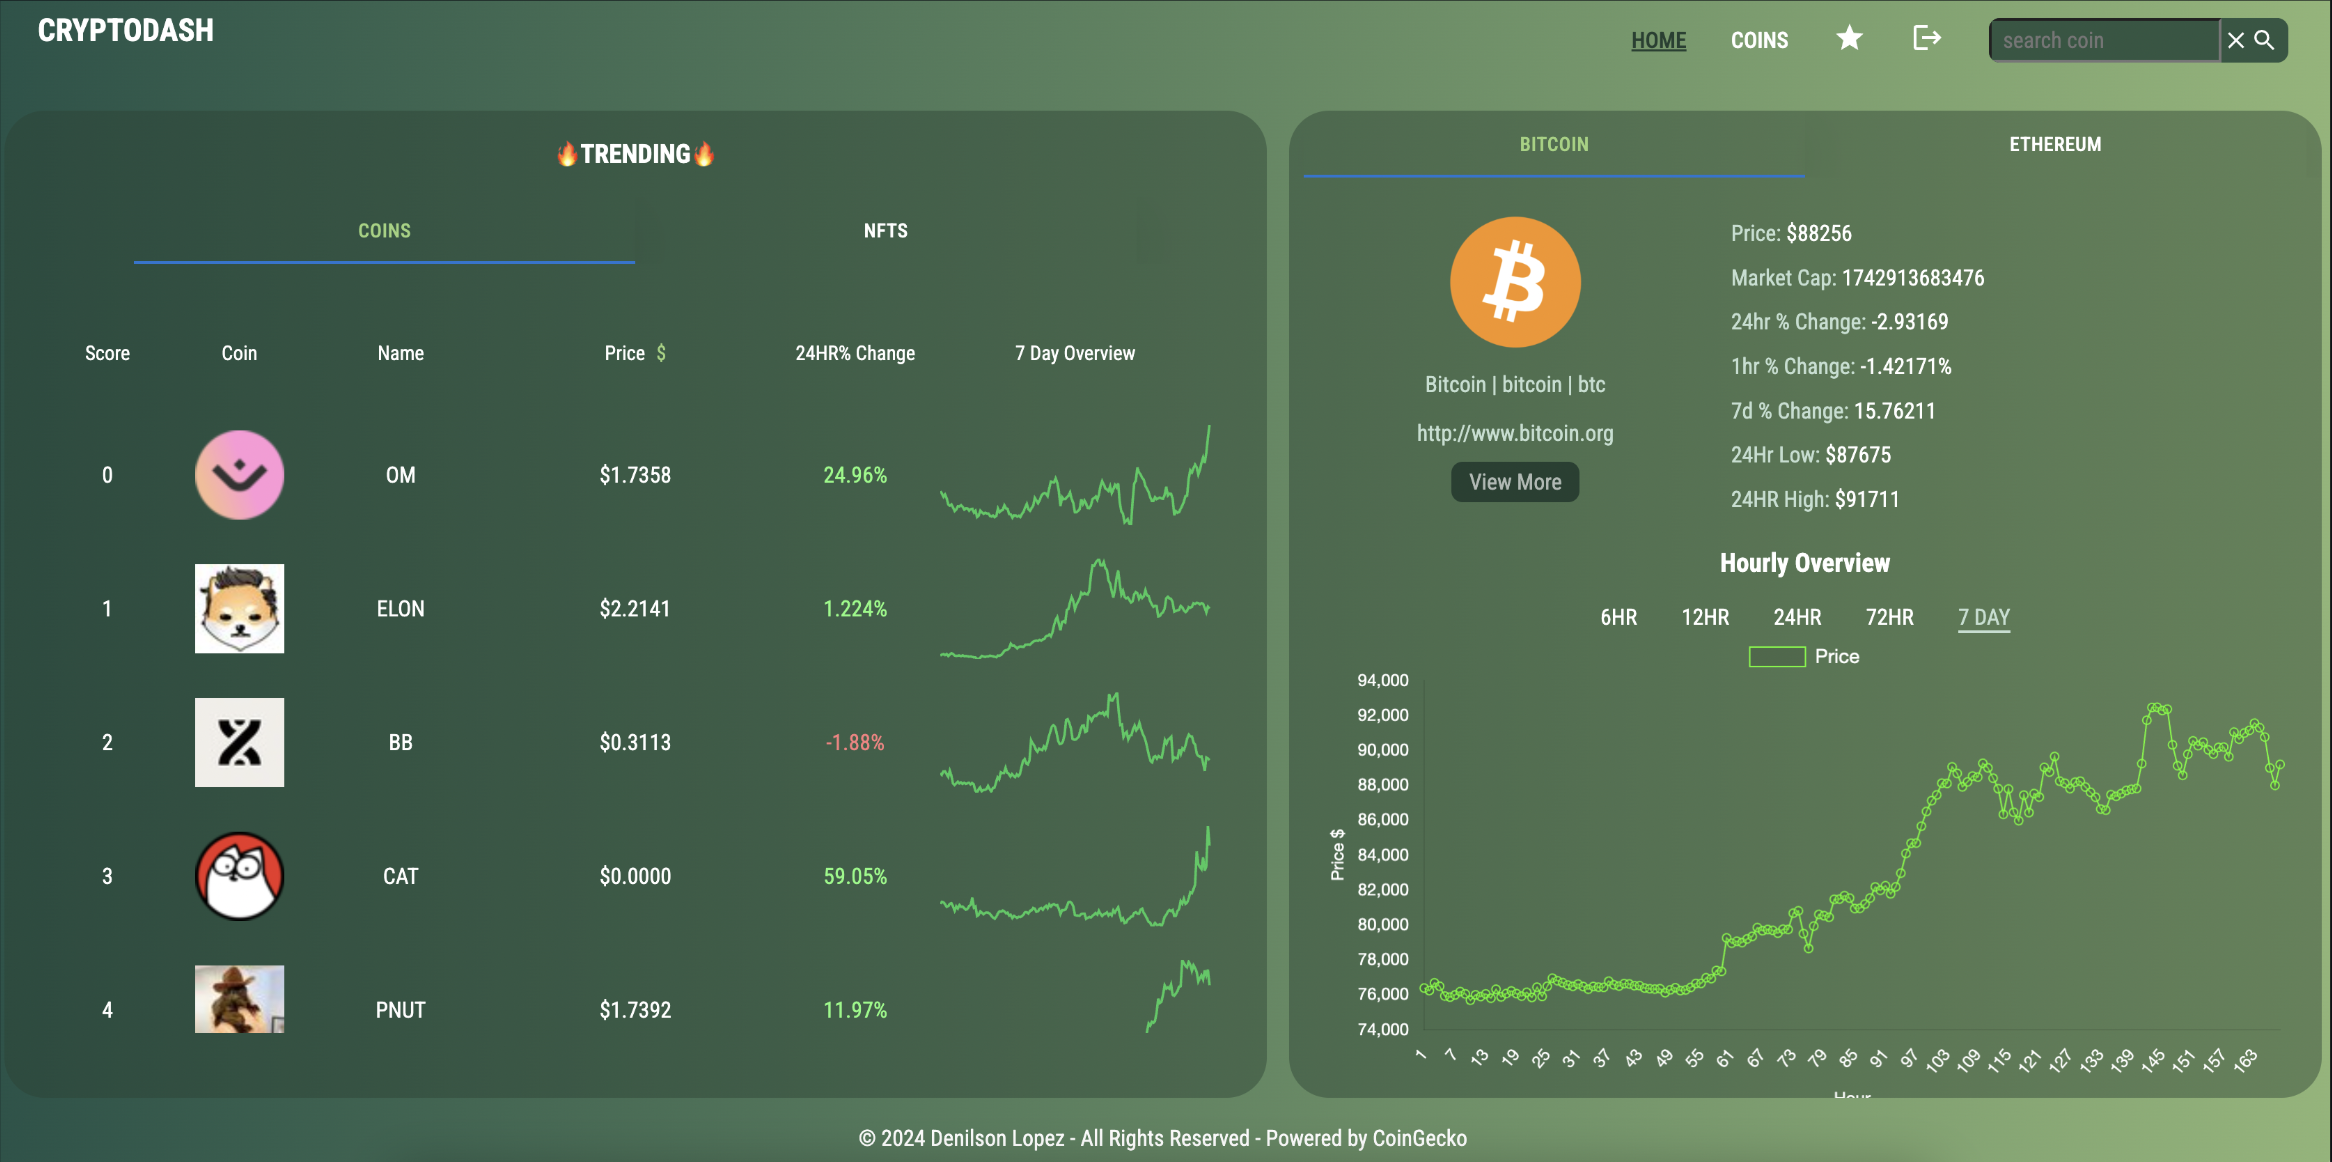Click the 1.224% change value
Viewport: 2332px width, 1162px height.
pos(855,609)
